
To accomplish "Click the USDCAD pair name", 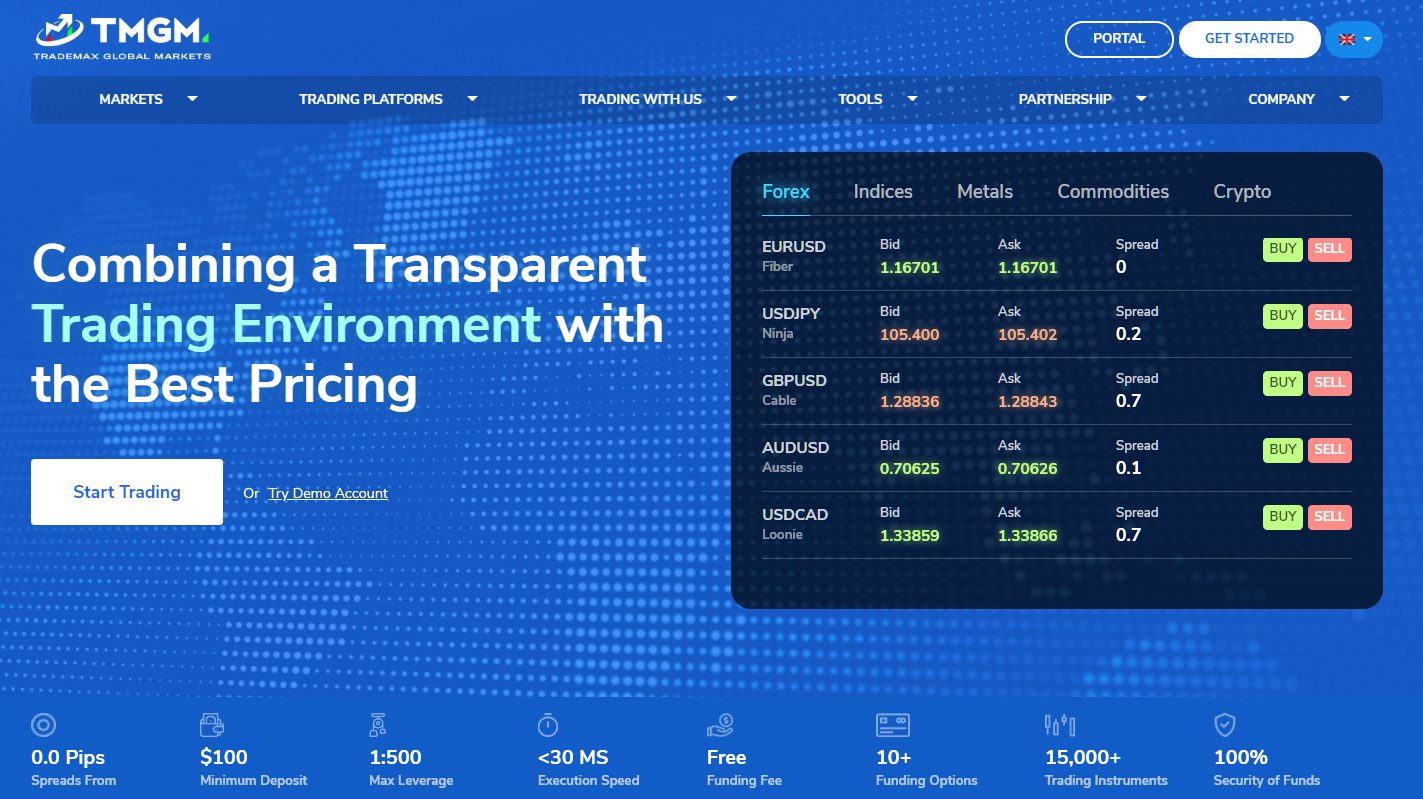I will [x=795, y=515].
